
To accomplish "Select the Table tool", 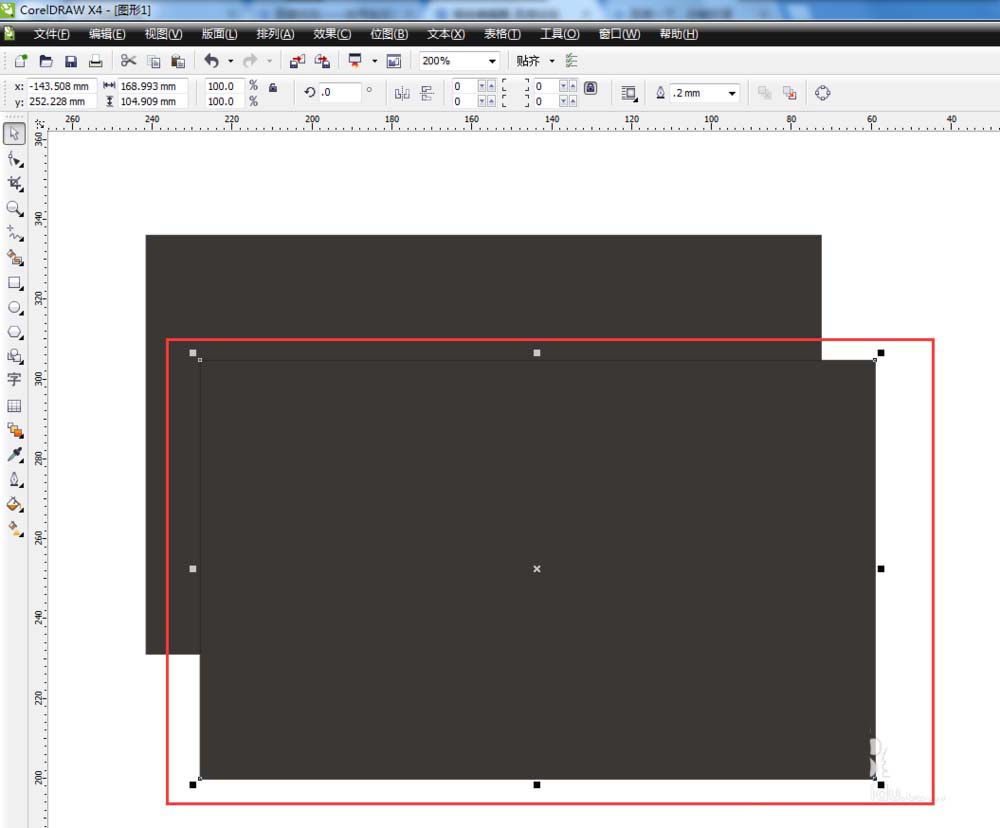I will coord(15,406).
